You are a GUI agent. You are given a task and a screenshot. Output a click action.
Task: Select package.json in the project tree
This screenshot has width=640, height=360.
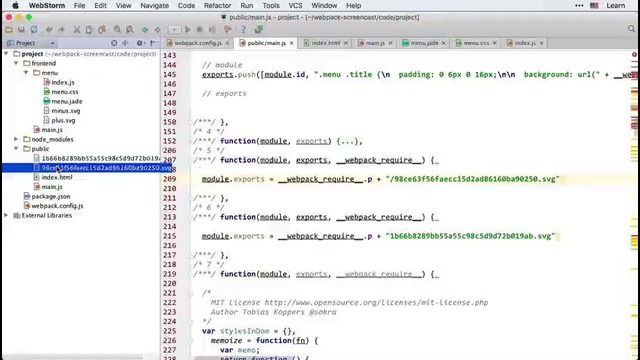[51, 196]
